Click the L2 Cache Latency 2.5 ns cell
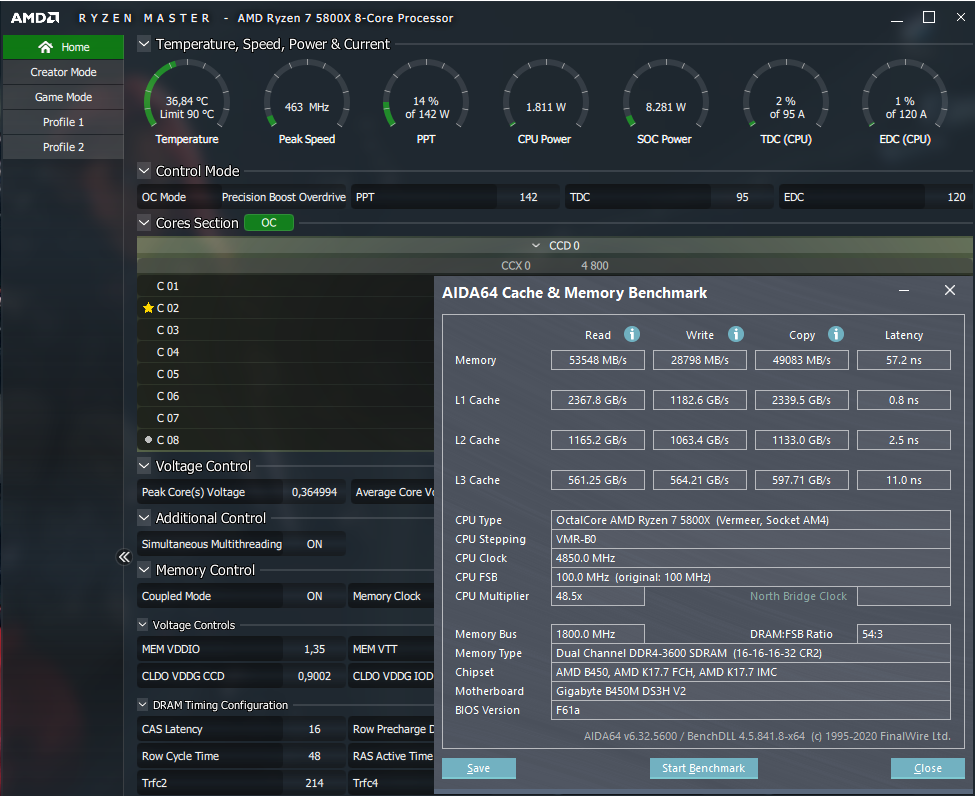Screen dimensions: 975x797 pos(903,440)
